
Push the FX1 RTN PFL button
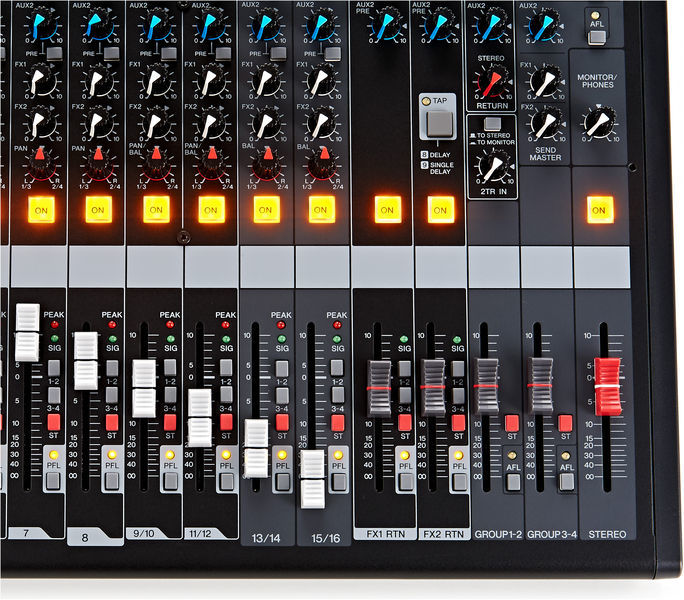pyautogui.click(x=405, y=481)
